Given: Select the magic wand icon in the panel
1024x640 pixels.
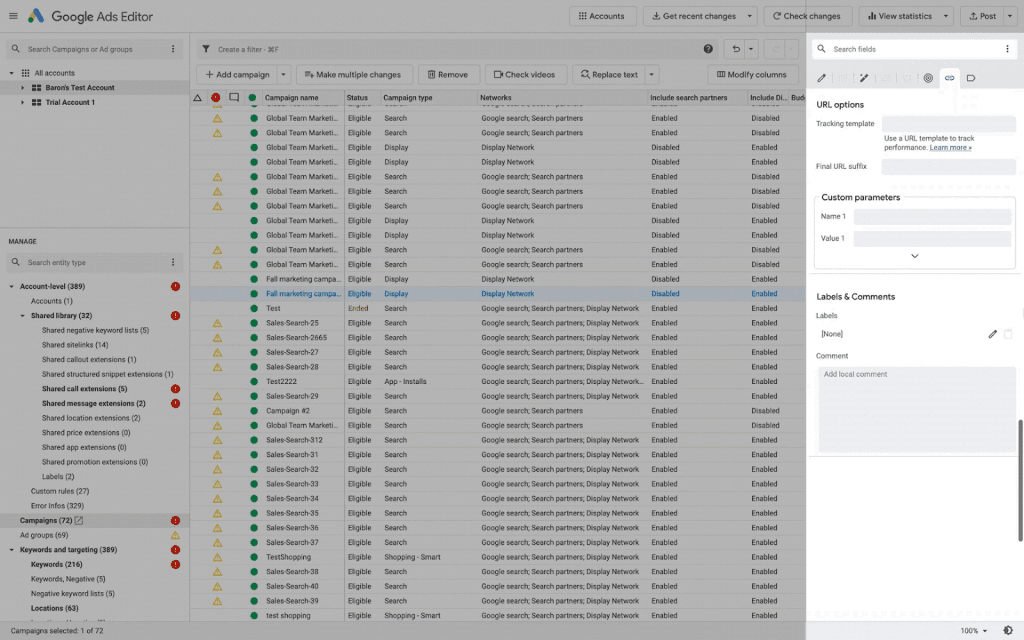Looking at the screenshot, I should 864,78.
